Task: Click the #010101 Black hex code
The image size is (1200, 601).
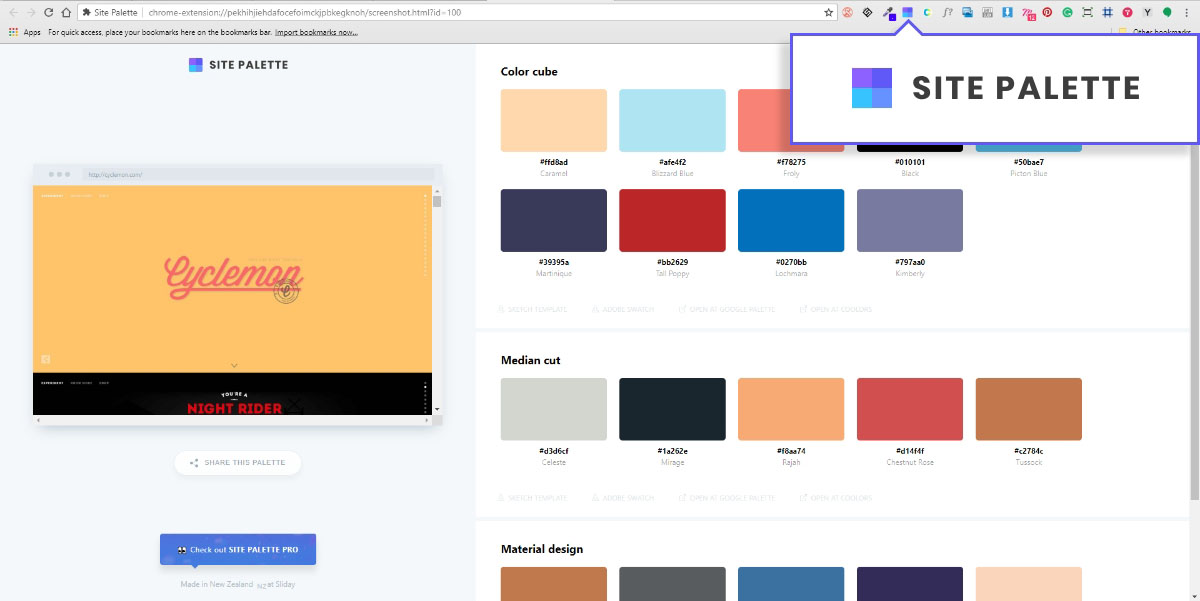Action: (x=910, y=162)
